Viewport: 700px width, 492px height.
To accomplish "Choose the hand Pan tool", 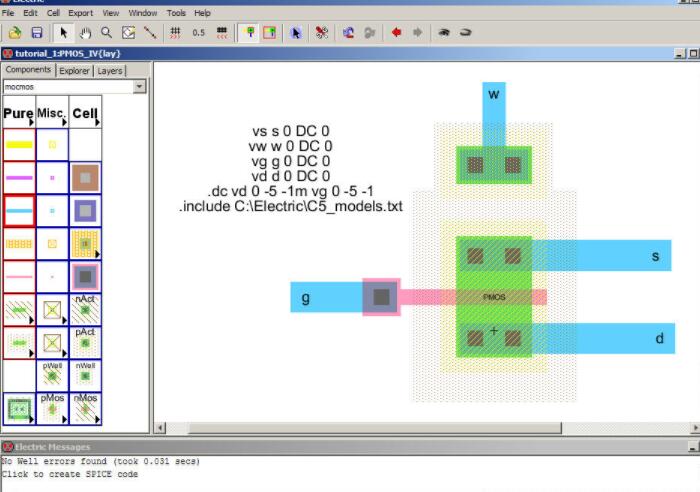I will click(86, 33).
